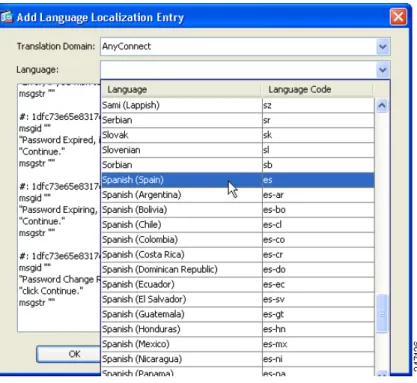Click the AnyConnect Translation Domain field
This screenshot has width=417, height=383.
tap(238, 47)
